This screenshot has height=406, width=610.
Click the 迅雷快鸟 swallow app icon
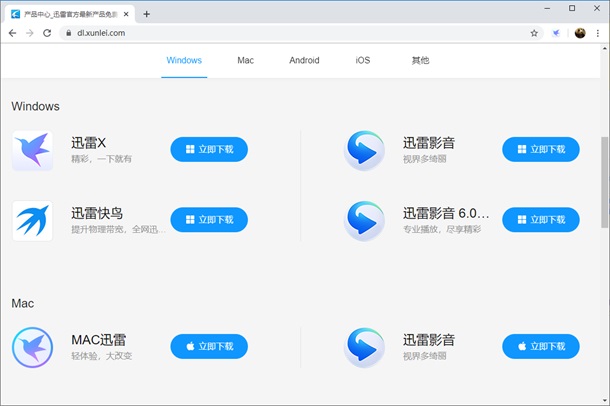(x=33, y=220)
